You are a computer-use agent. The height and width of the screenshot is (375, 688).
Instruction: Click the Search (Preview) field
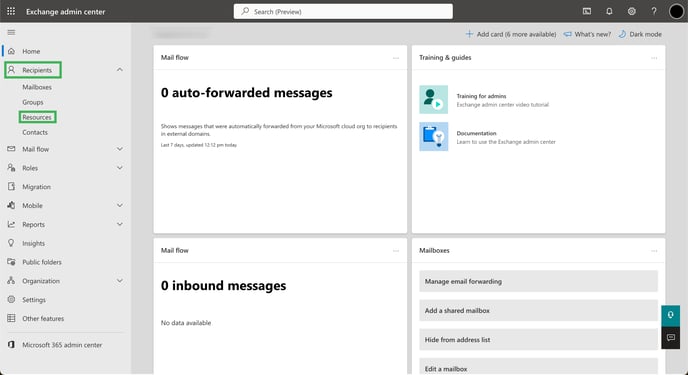point(343,11)
